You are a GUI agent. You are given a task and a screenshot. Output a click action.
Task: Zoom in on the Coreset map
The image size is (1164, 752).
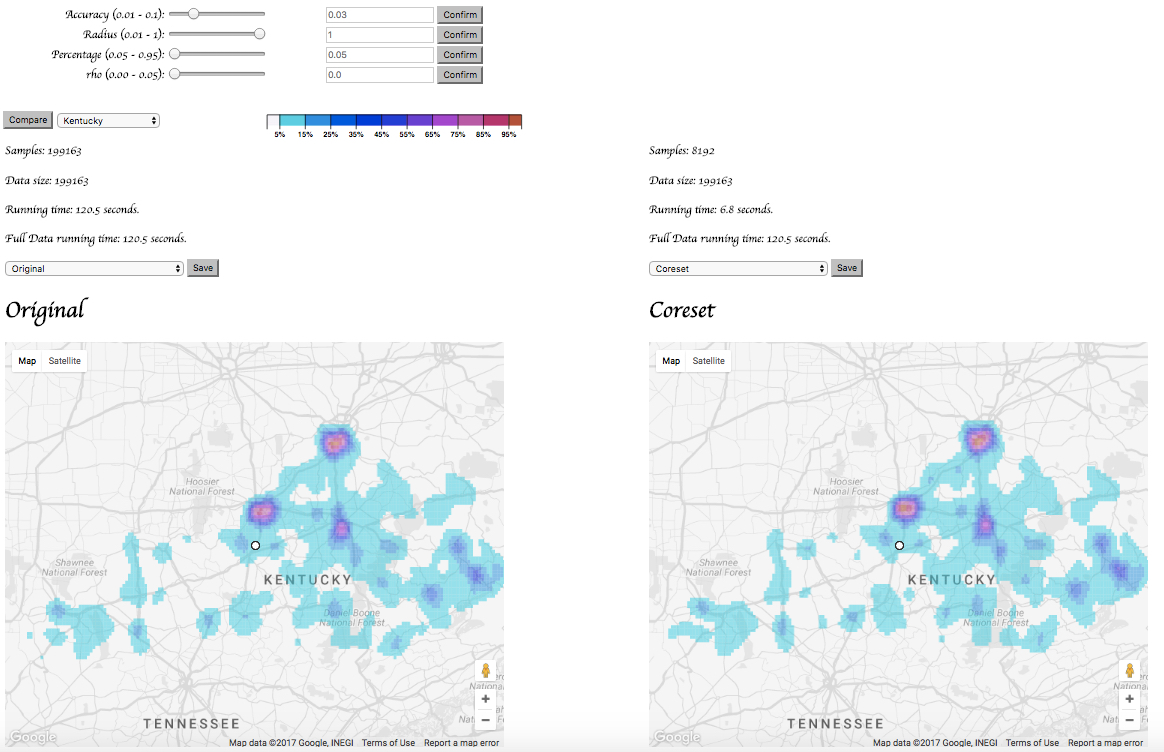click(1130, 700)
